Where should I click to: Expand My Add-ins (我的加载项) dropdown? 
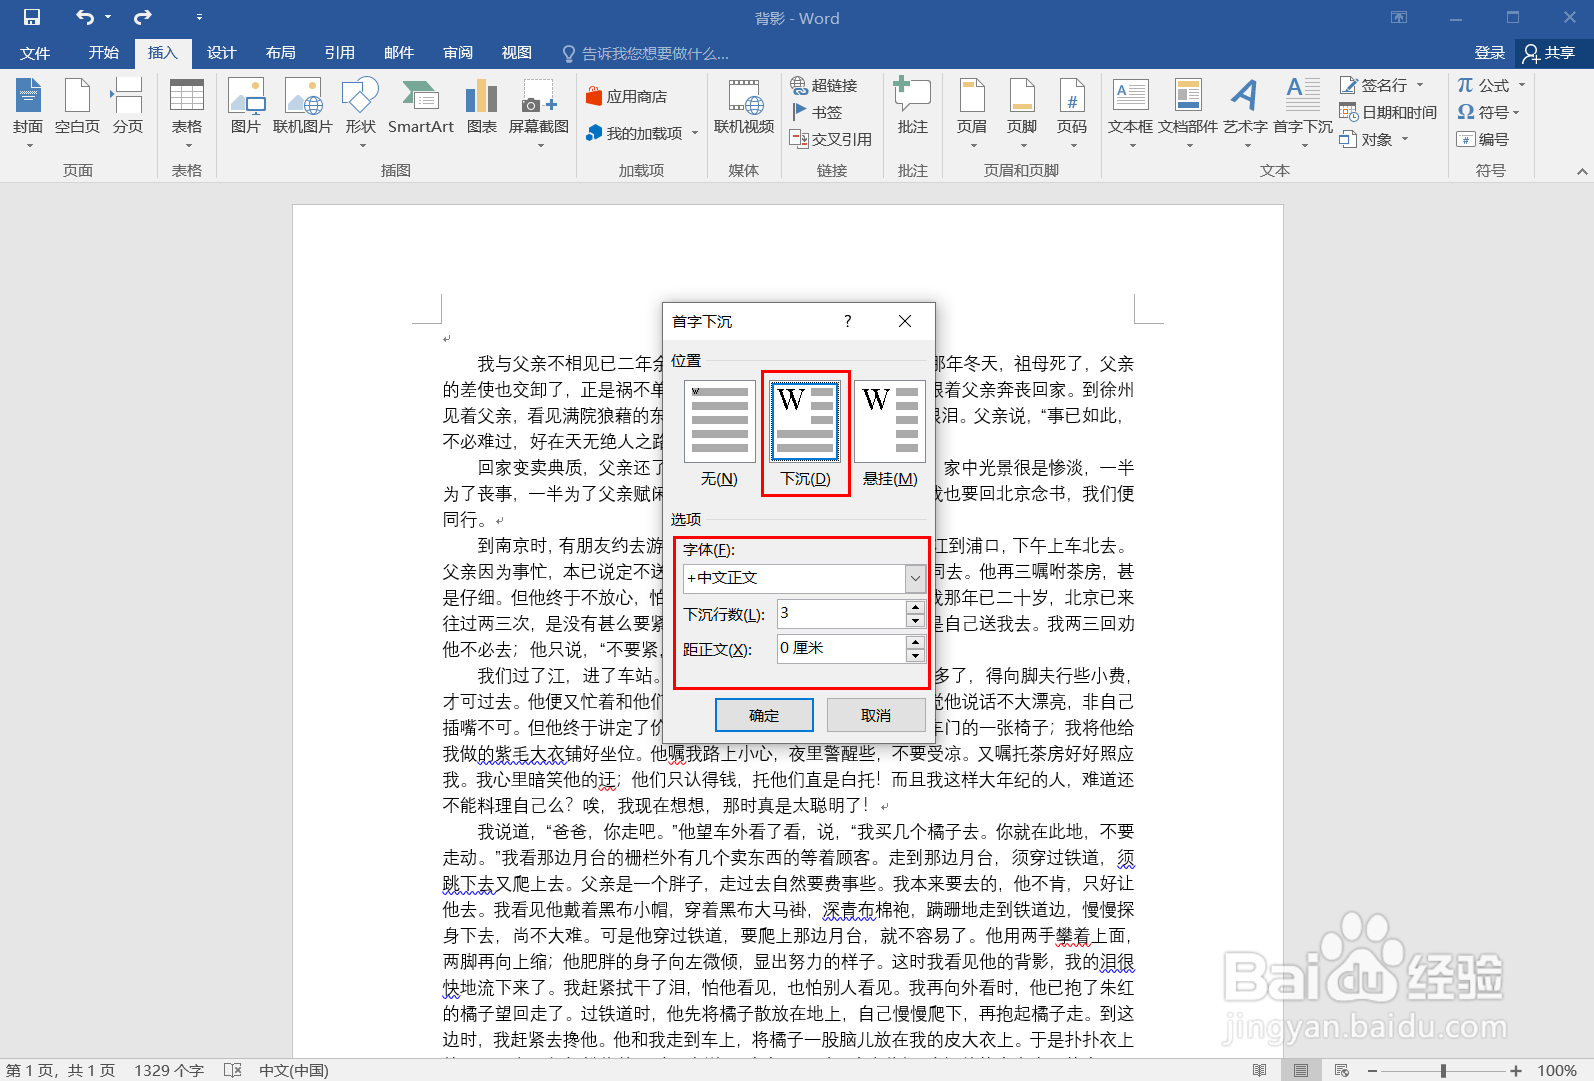pyautogui.click(x=695, y=132)
